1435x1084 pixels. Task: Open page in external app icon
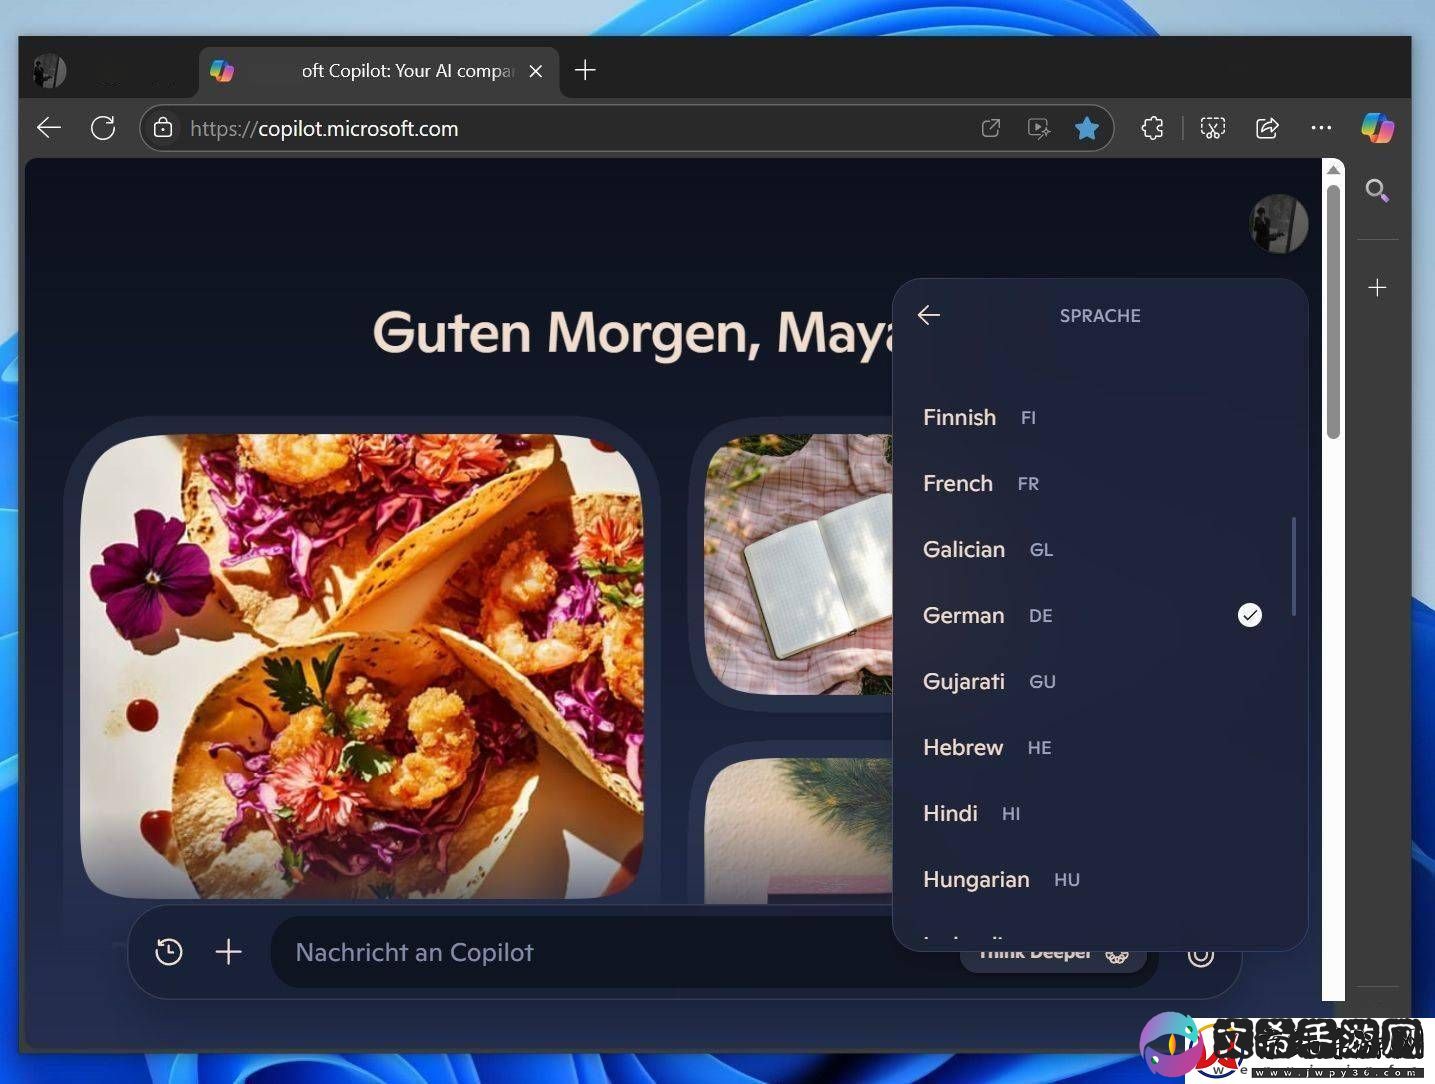coord(990,128)
